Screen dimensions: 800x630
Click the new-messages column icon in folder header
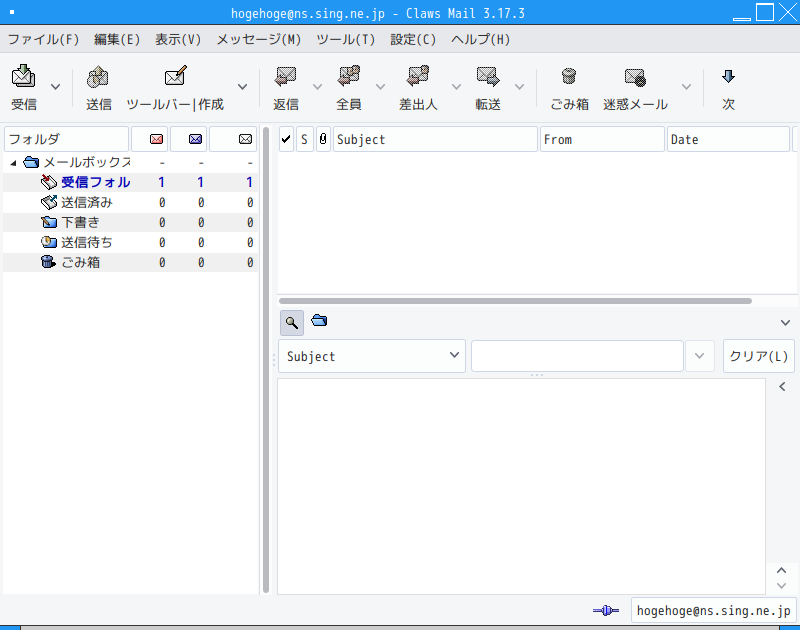click(x=156, y=139)
